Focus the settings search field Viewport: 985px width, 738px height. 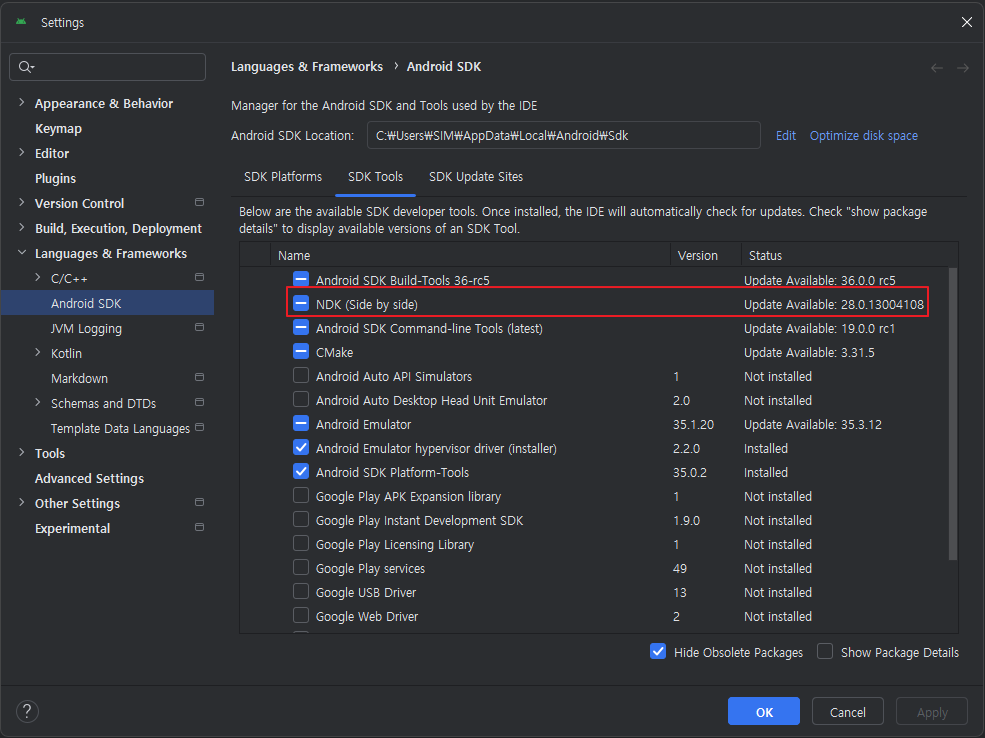[x=107, y=67]
